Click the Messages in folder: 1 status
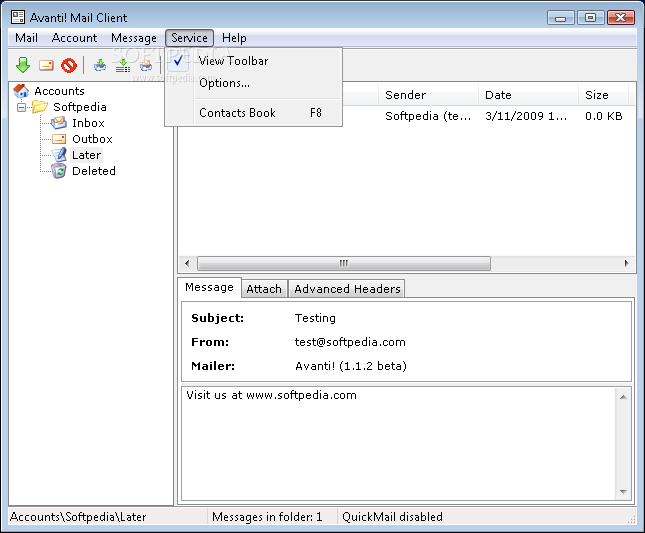Viewport: 645px width, 533px height. click(x=267, y=517)
